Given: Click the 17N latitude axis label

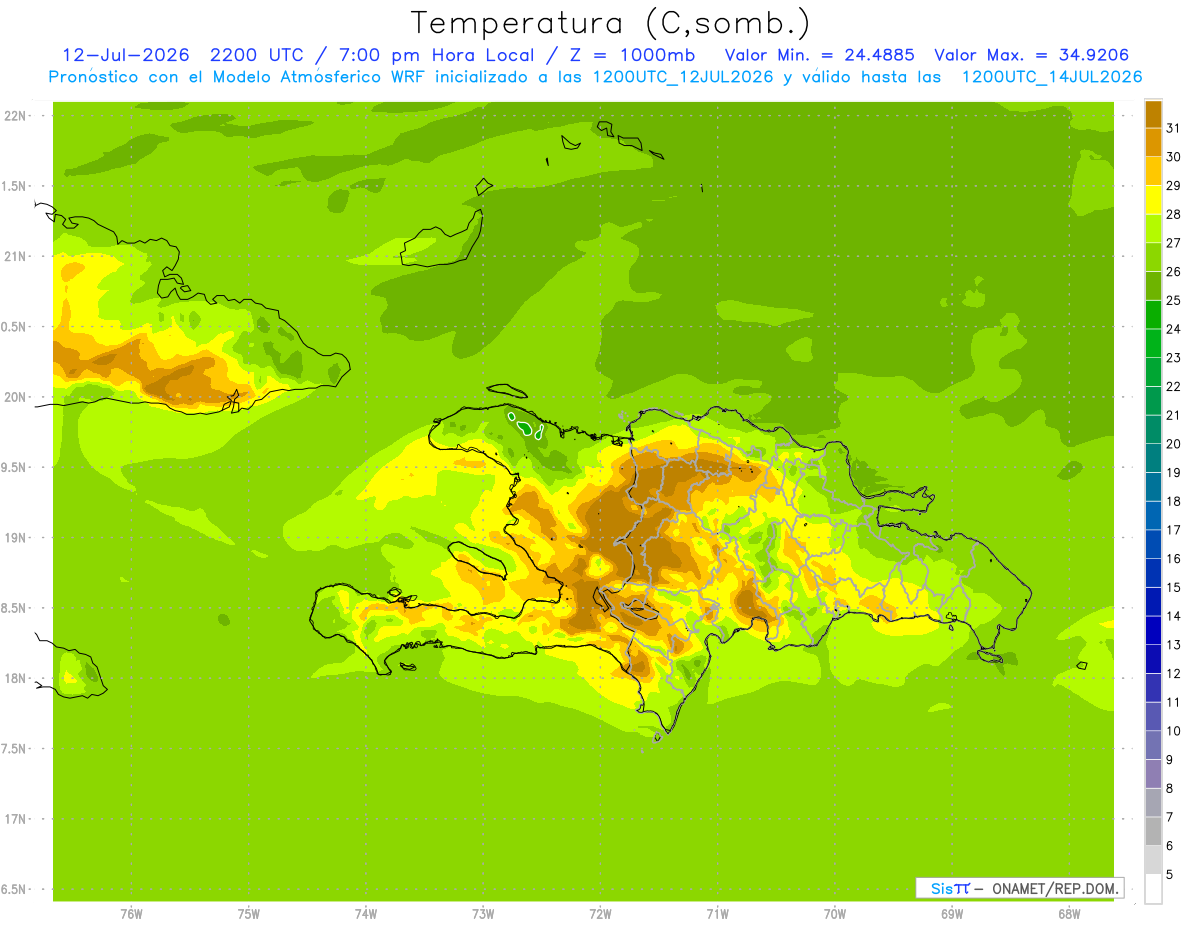Looking at the screenshot, I should click(17, 819).
